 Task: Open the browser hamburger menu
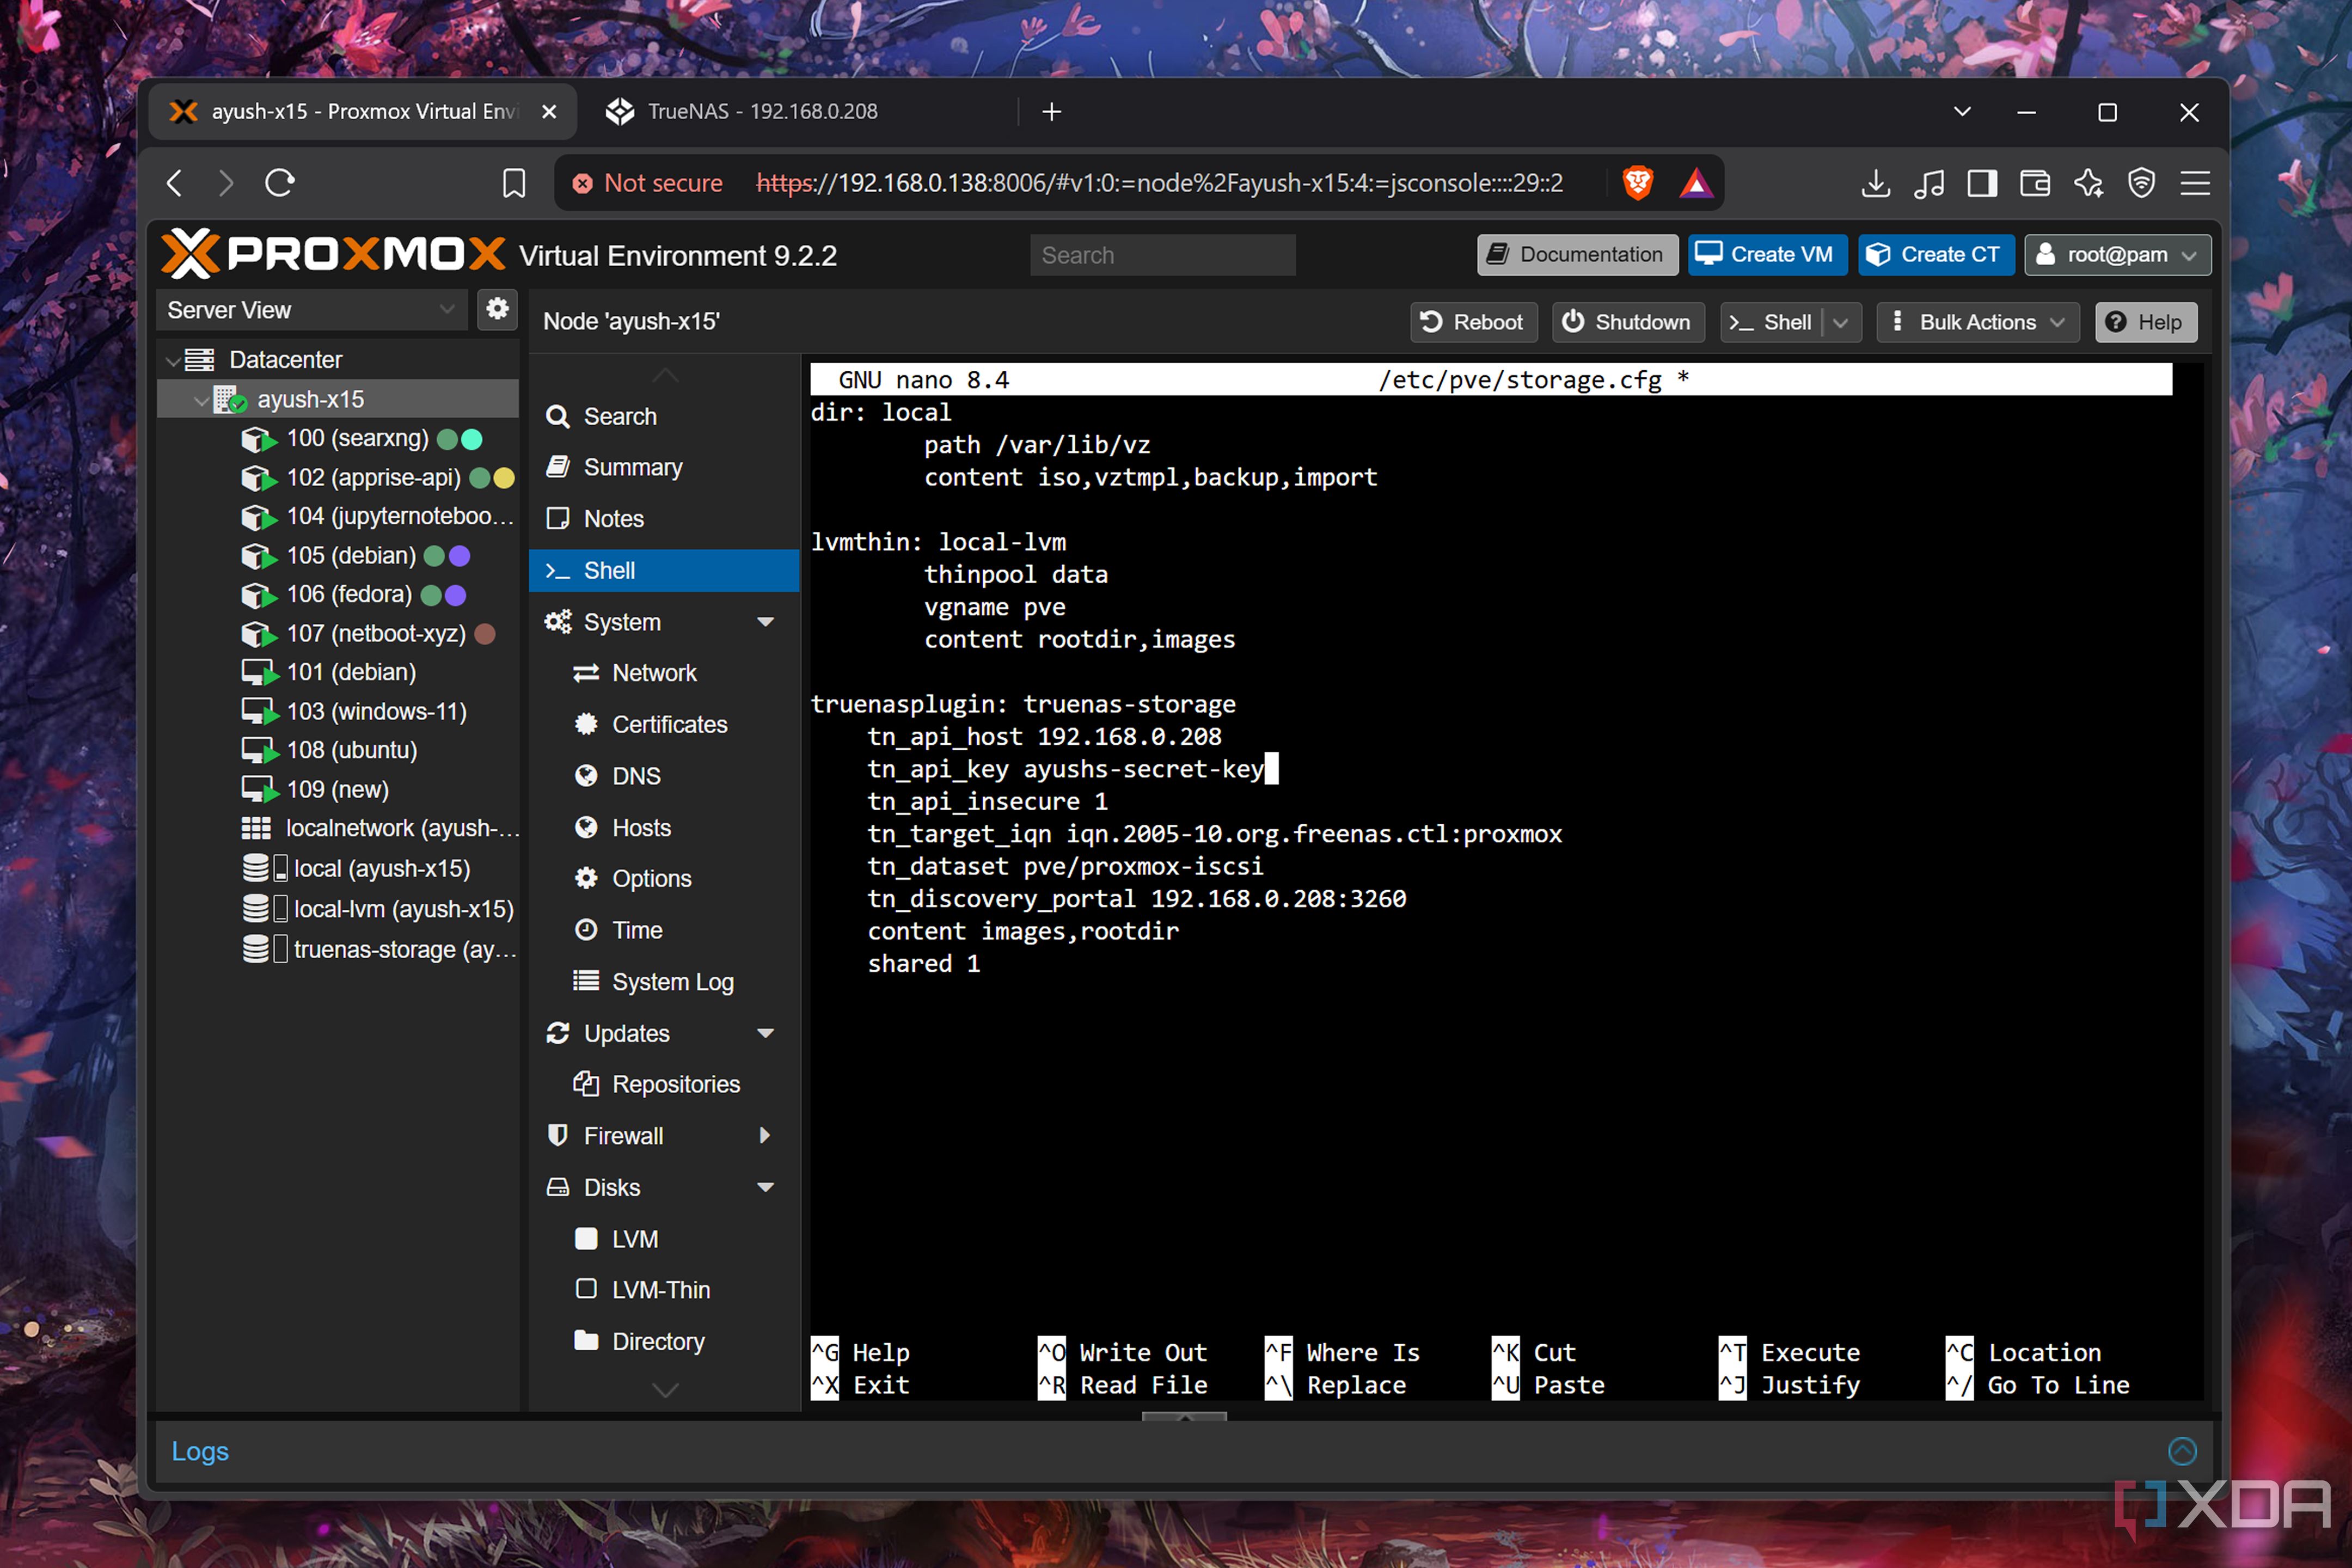coord(2194,183)
